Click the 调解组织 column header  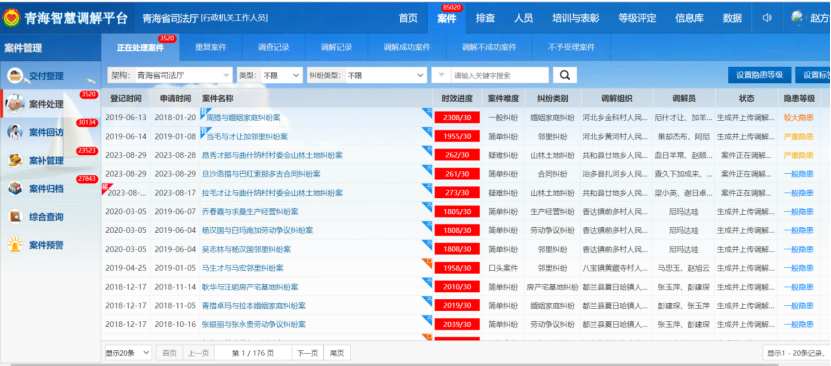click(x=617, y=99)
